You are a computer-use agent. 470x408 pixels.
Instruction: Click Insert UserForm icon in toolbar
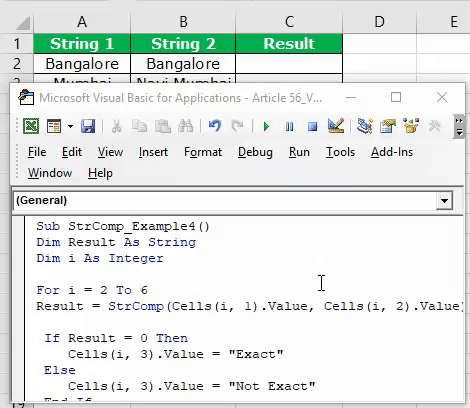tap(54, 126)
